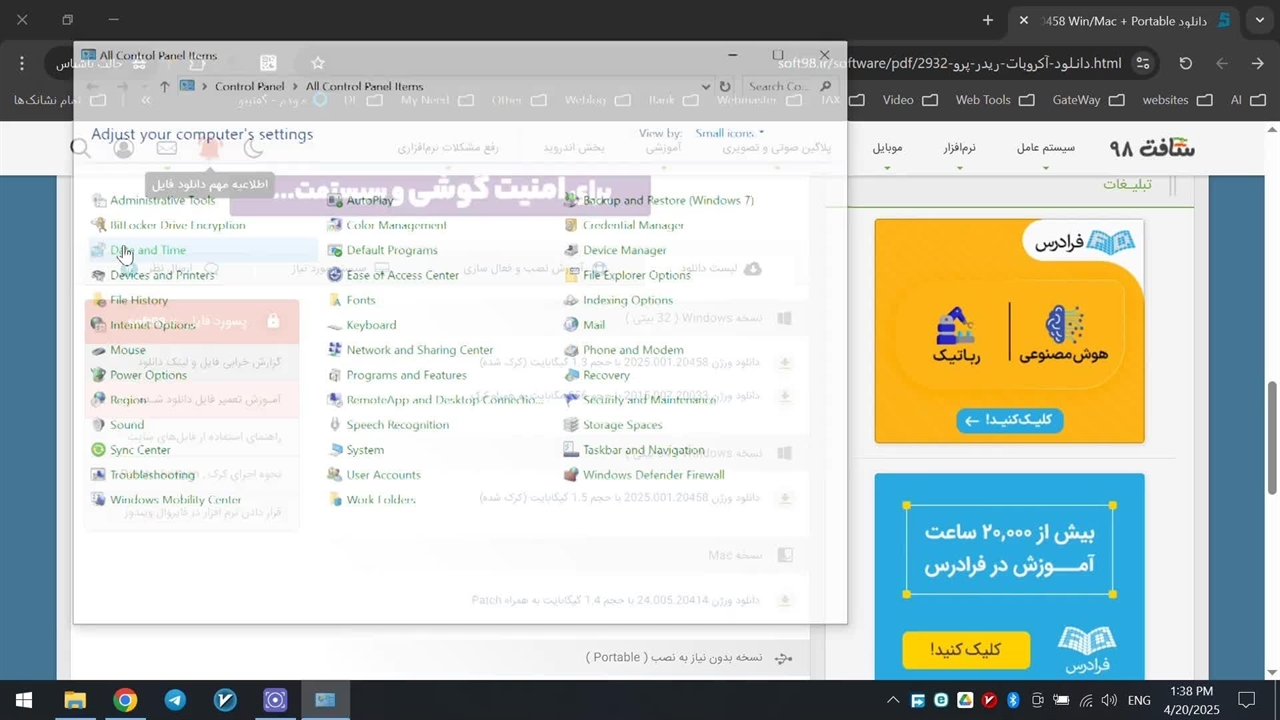Focus the Search Control Panel field
The image size is (1280, 720).
click(x=790, y=86)
